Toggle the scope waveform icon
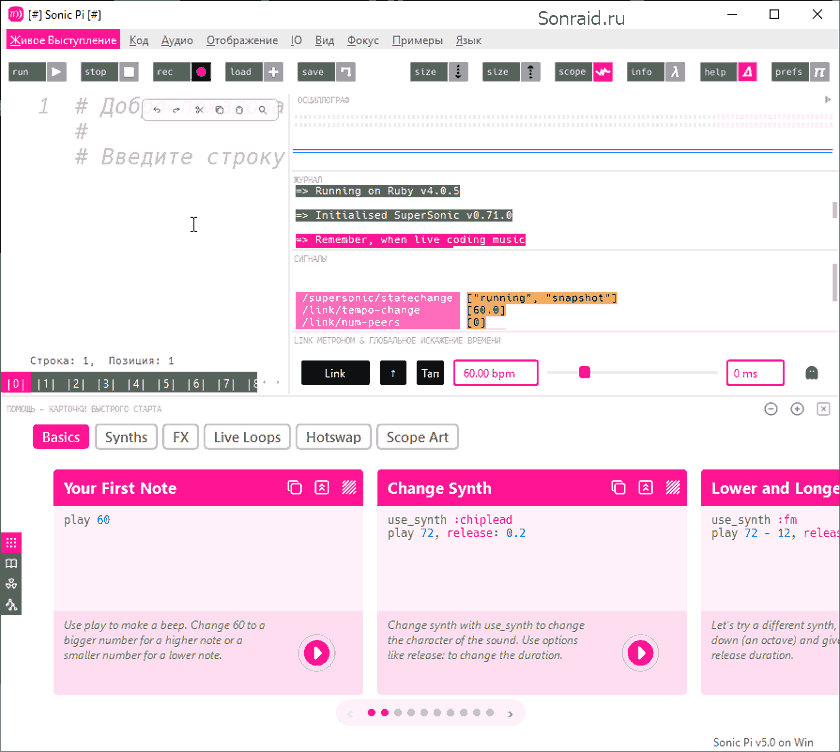 603,72
